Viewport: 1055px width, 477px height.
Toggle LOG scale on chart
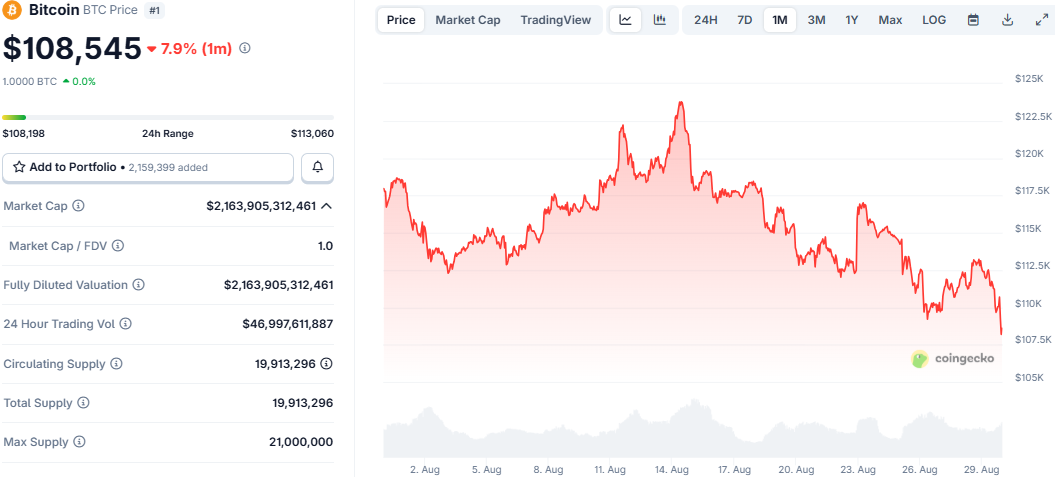pos(934,20)
